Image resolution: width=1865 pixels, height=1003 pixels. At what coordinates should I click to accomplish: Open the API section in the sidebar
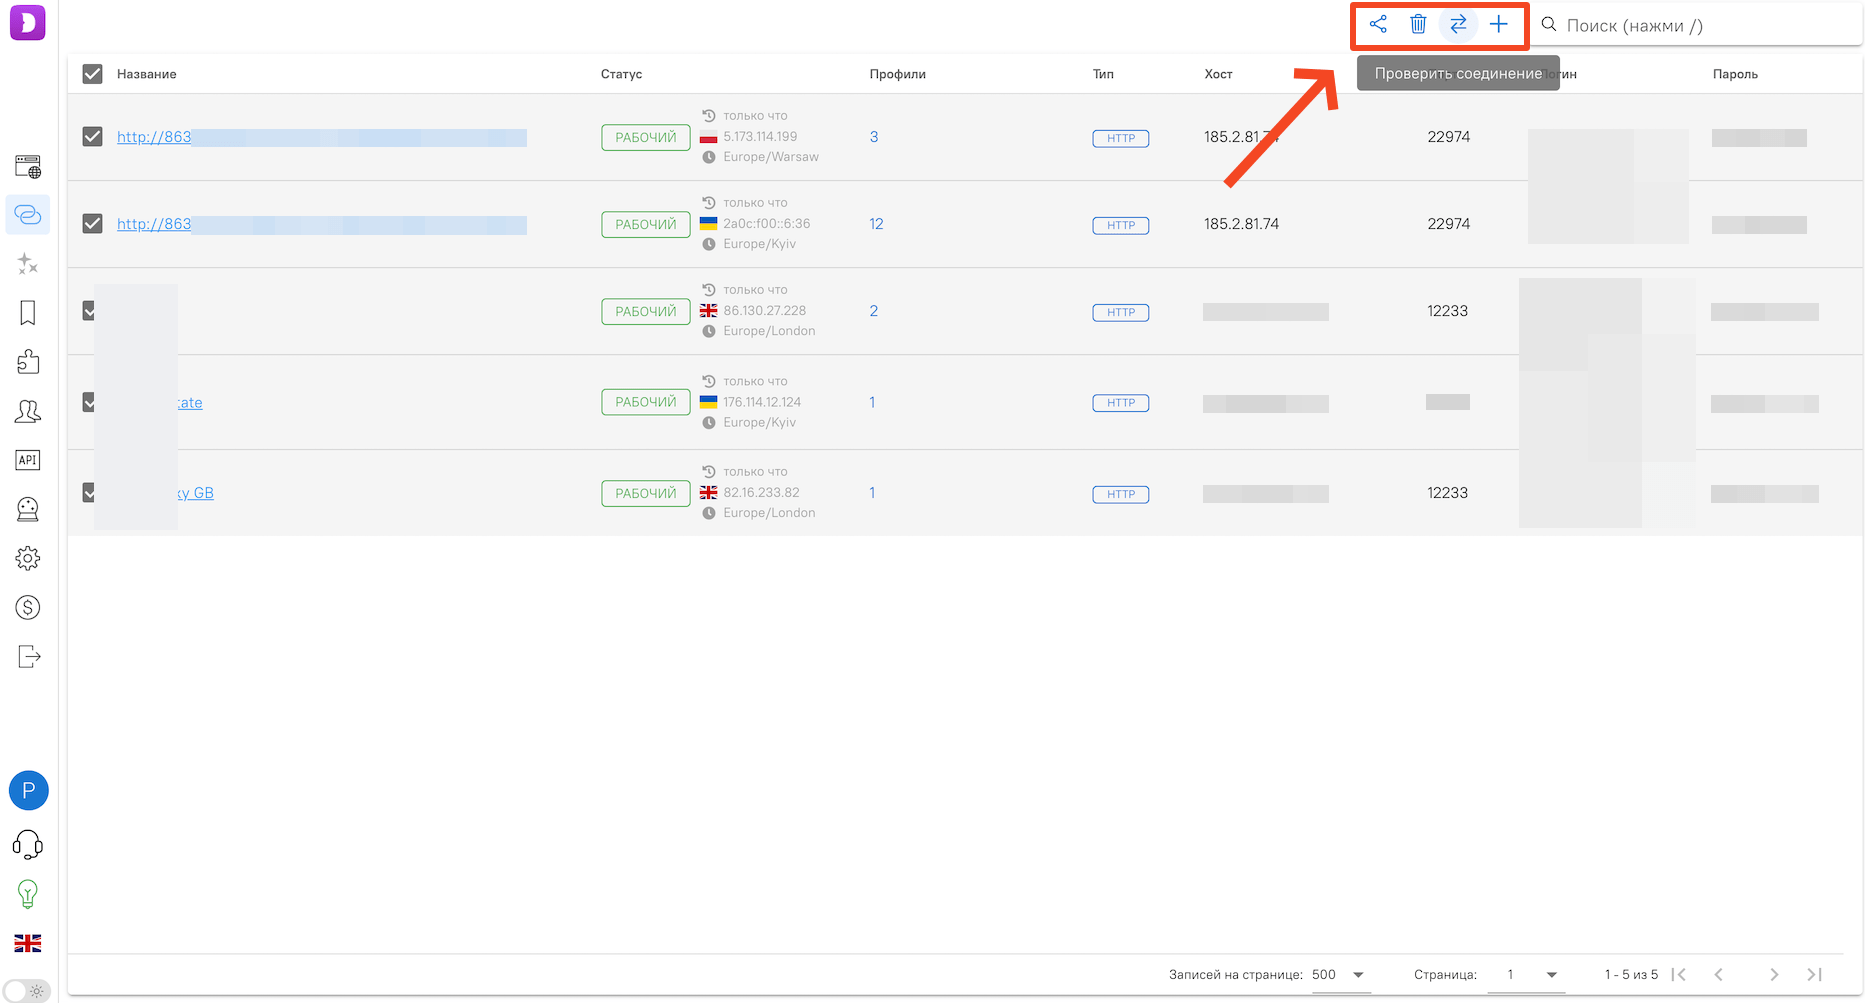click(28, 460)
